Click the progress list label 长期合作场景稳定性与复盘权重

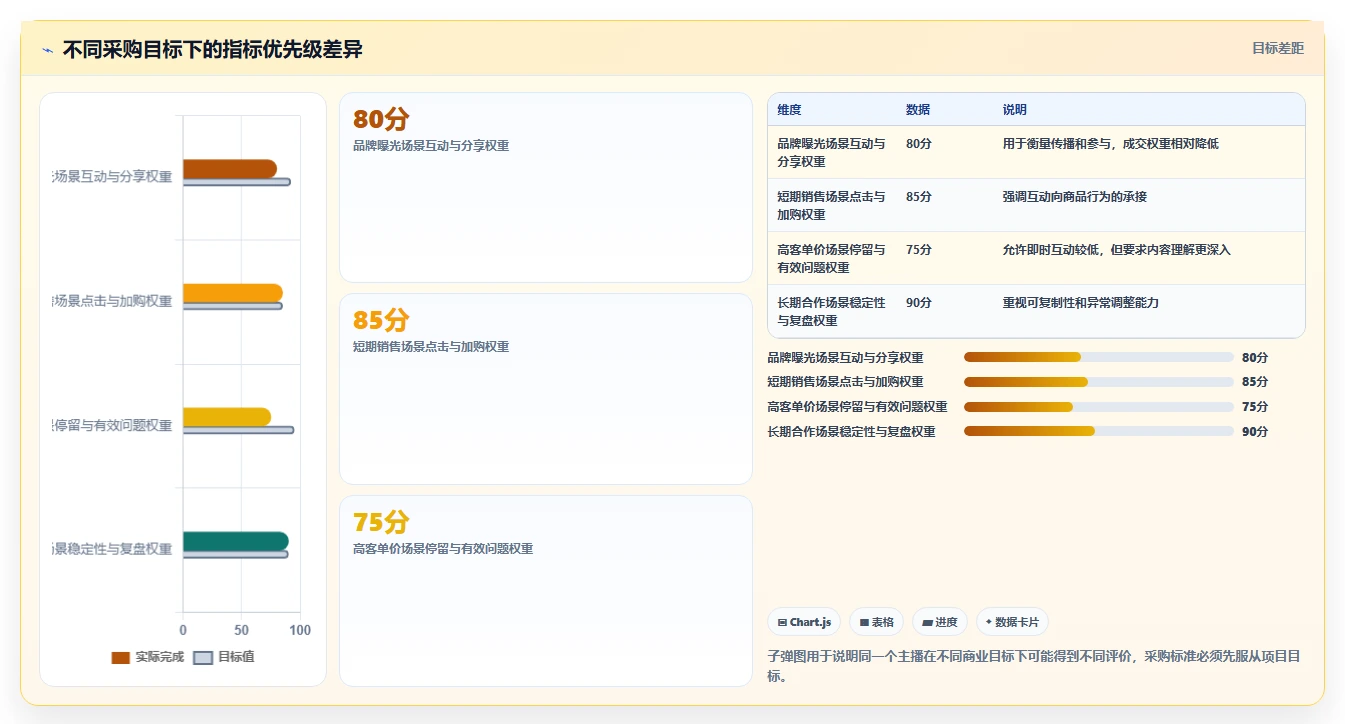(851, 431)
